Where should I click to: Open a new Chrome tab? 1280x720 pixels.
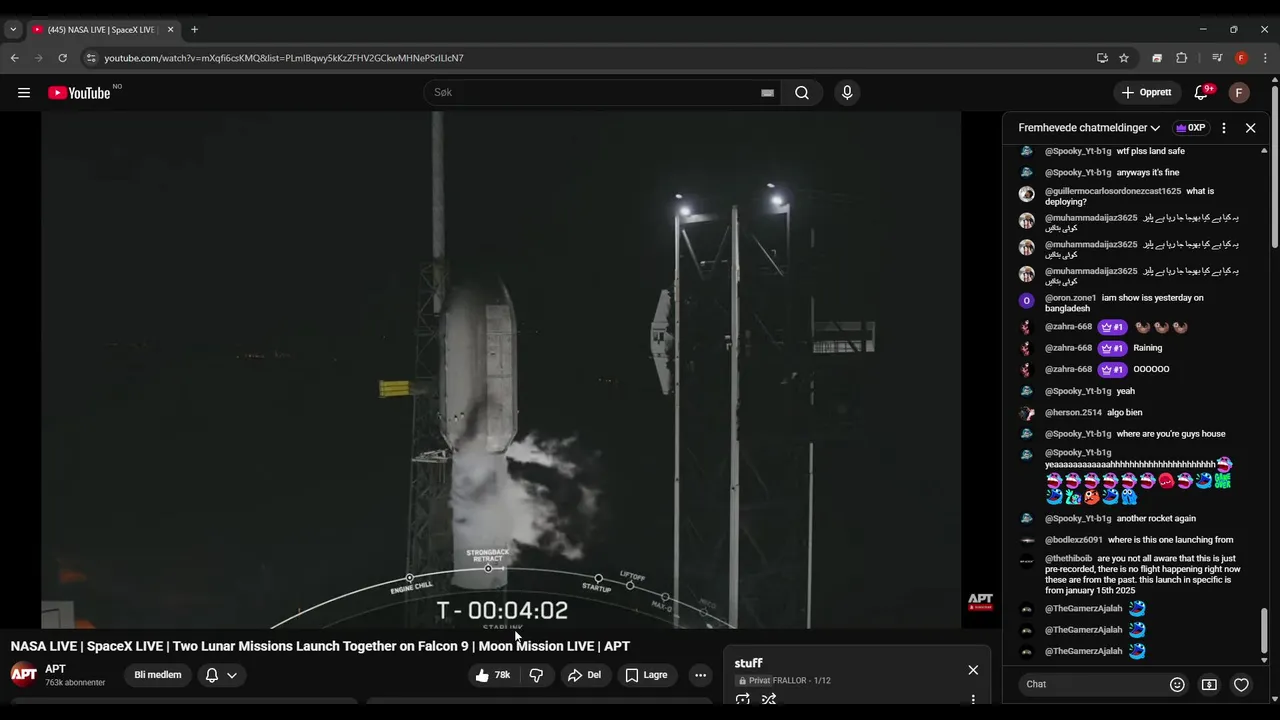(x=194, y=30)
